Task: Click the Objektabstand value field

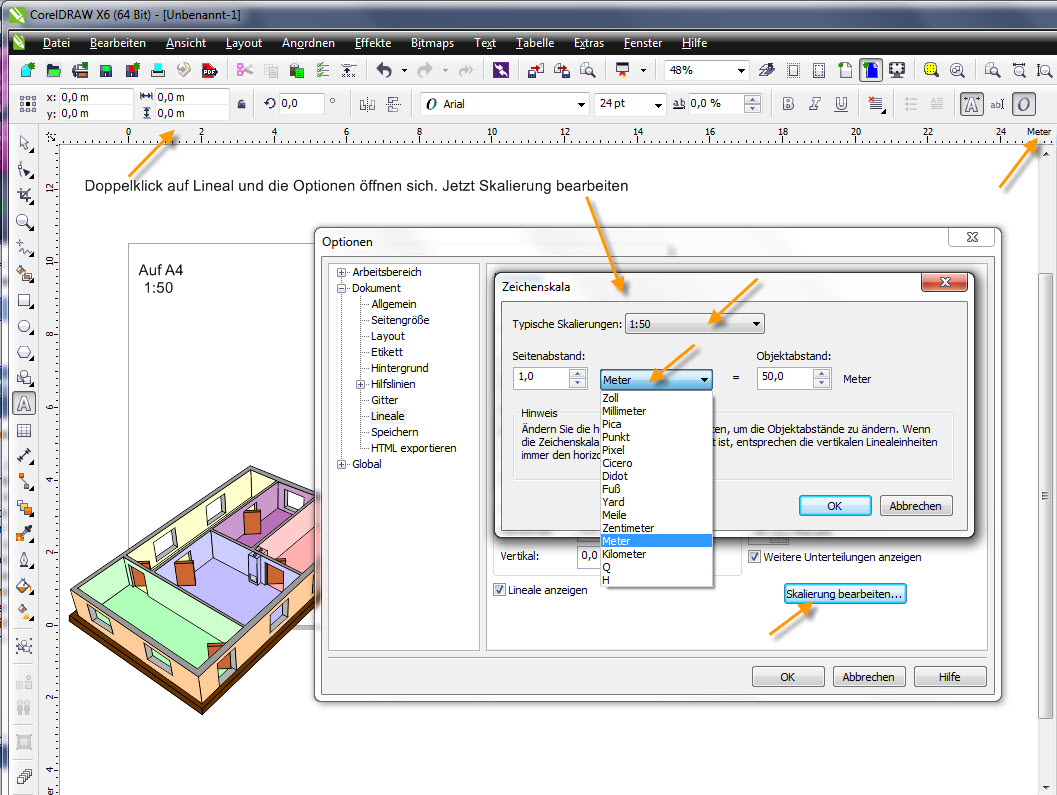Action: 785,378
